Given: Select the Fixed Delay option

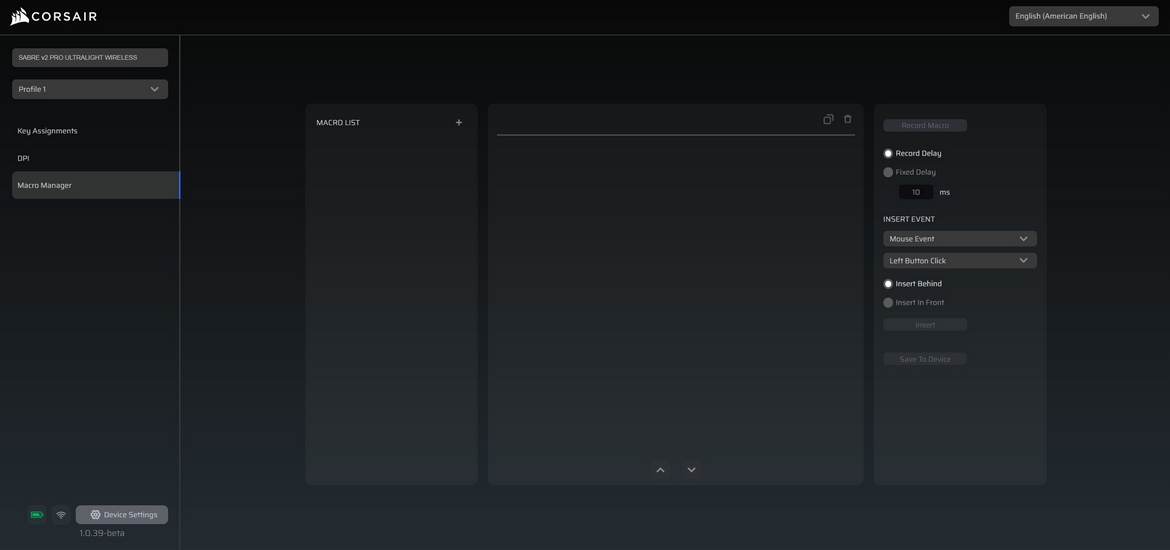Looking at the screenshot, I should point(888,172).
